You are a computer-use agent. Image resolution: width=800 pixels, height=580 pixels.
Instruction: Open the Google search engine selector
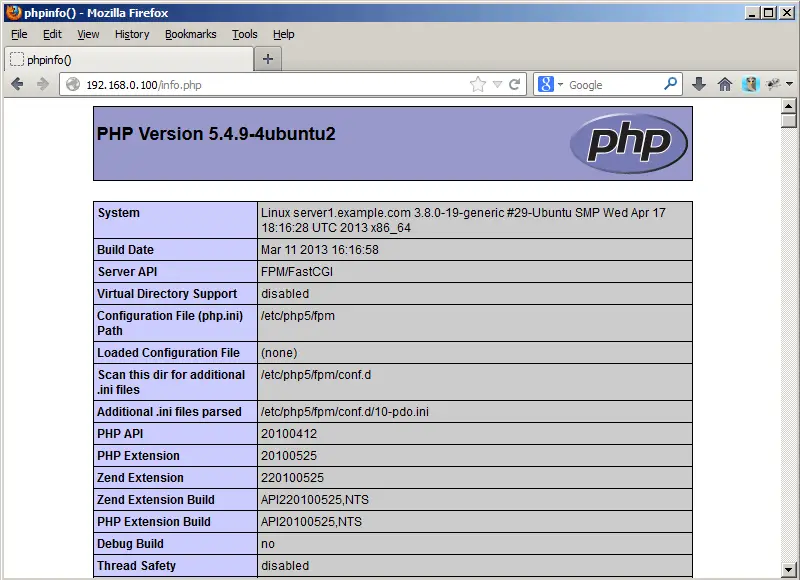551,84
